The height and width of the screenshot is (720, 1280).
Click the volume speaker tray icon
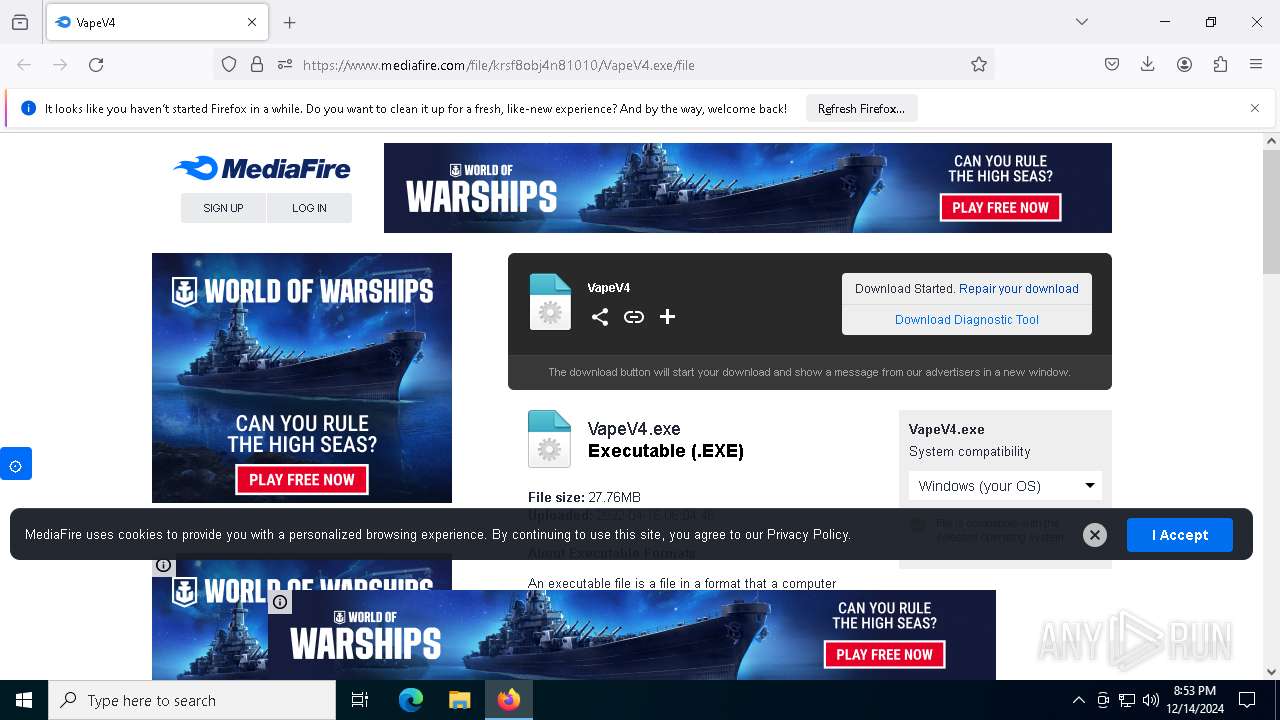[1150, 700]
